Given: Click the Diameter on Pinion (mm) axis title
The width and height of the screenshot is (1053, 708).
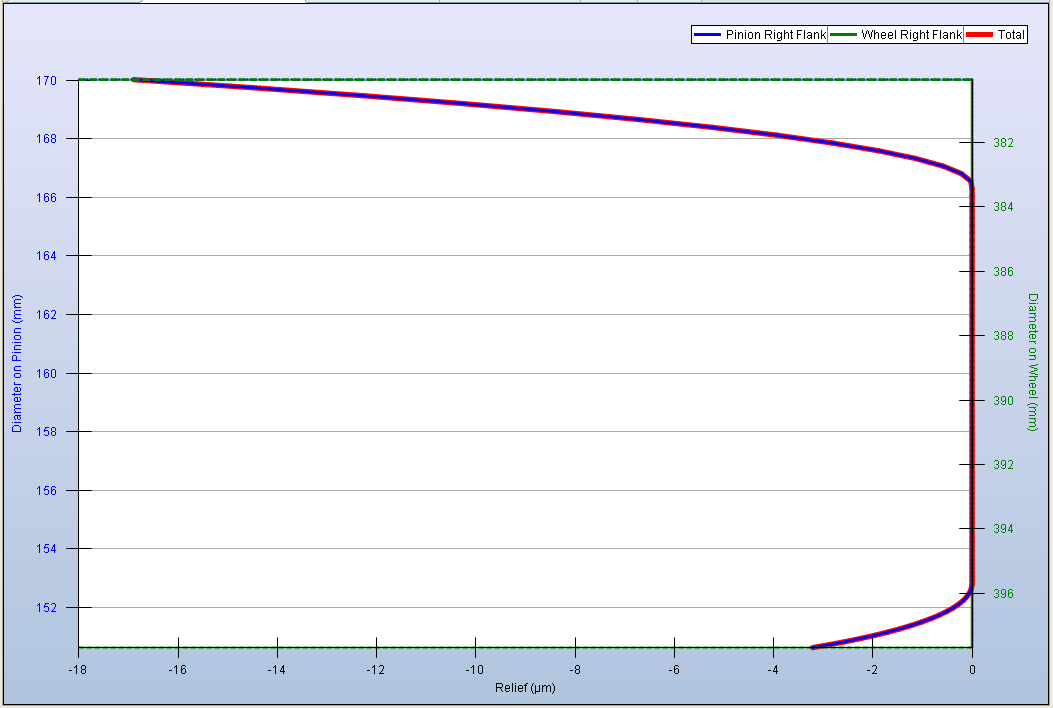Looking at the screenshot, I should [17, 363].
